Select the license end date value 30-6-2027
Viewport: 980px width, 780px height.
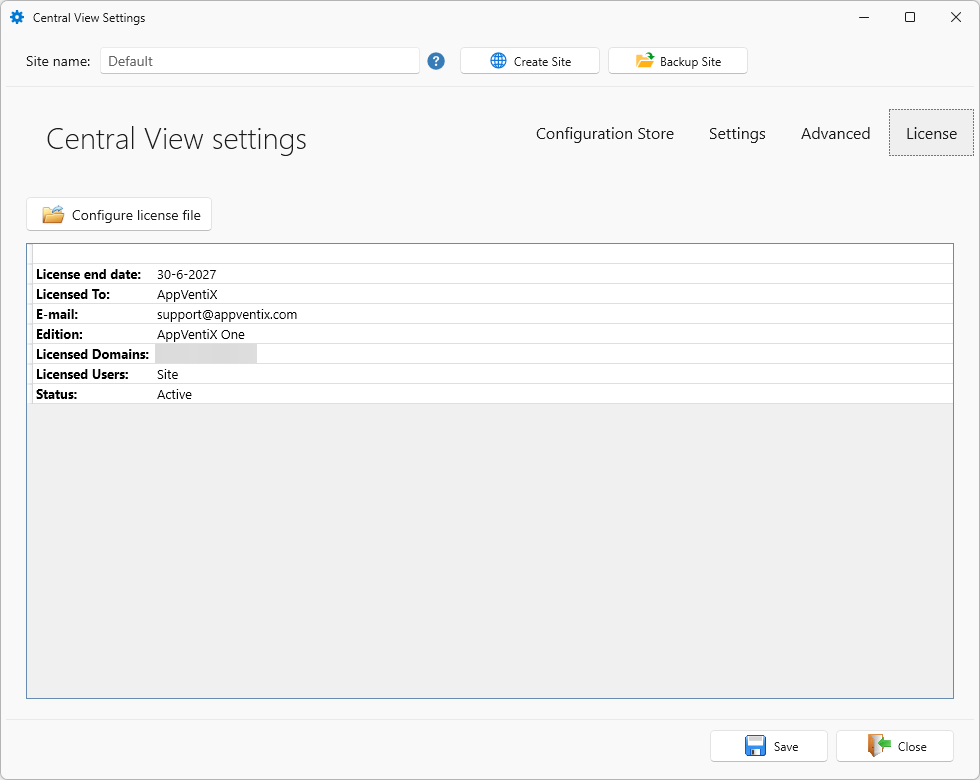[x=186, y=274]
